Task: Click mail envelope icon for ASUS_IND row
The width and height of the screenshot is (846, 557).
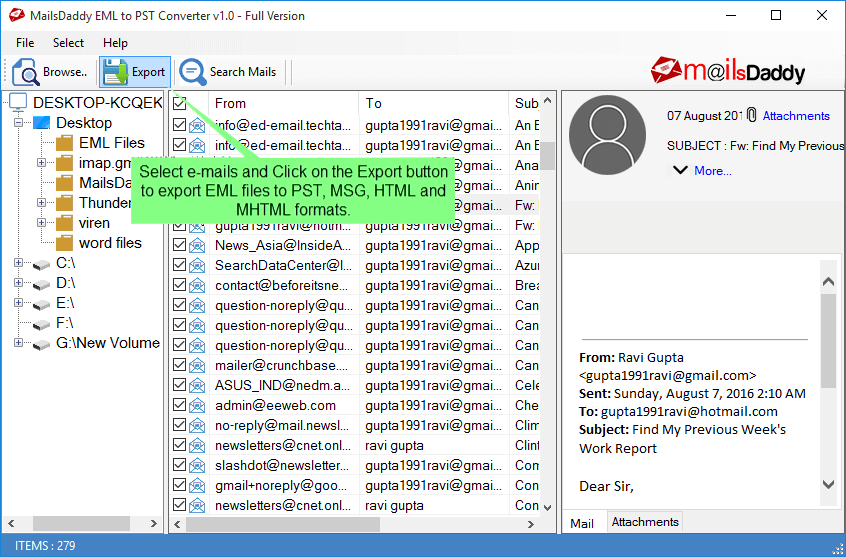Action: (x=197, y=385)
